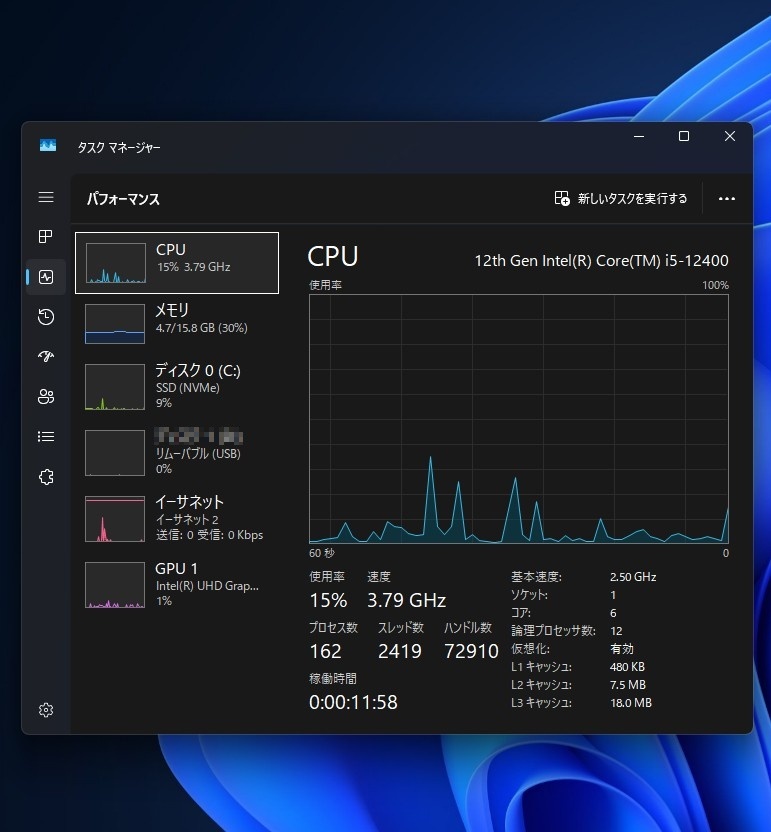Click the CPU mini graph thumbnail
The width and height of the screenshot is (771, 832).
click(116, 263)
